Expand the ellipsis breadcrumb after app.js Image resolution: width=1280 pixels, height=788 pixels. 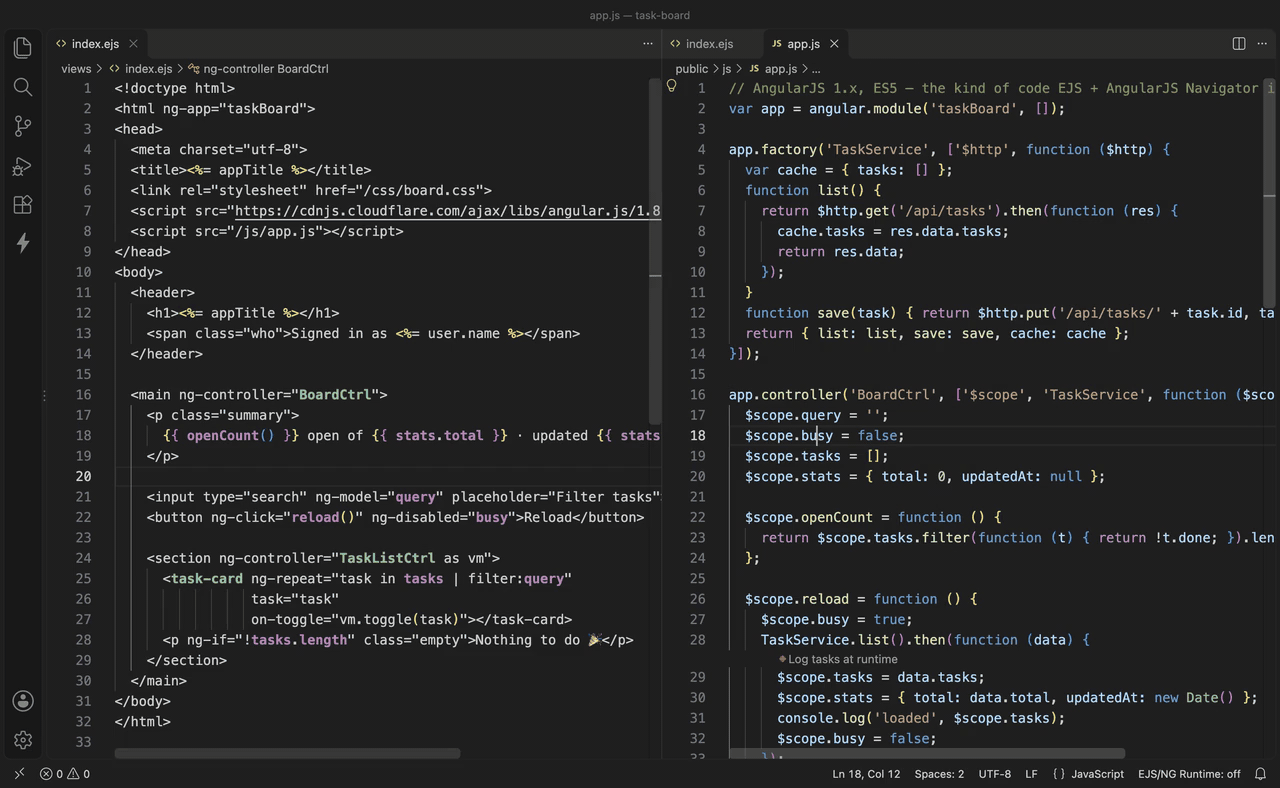pos(816,69)
